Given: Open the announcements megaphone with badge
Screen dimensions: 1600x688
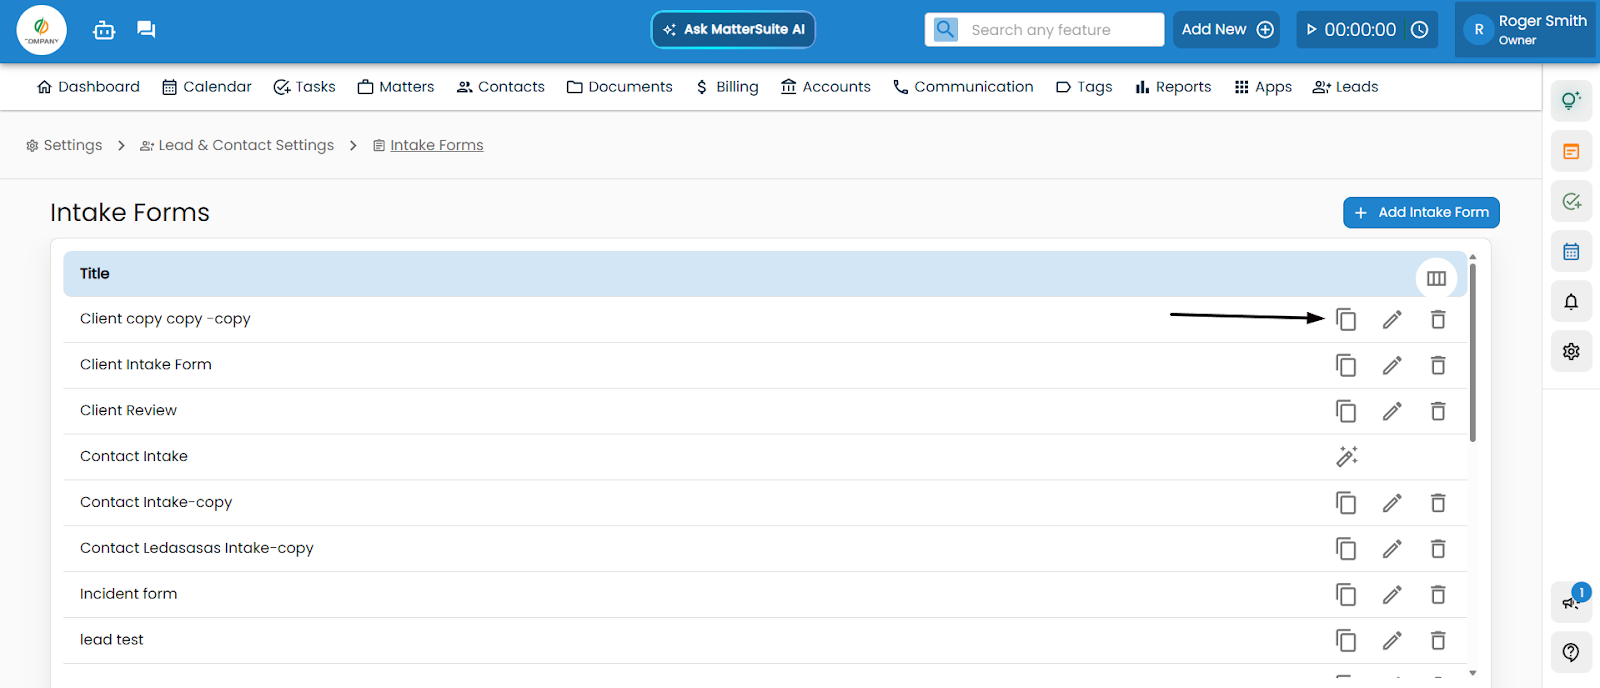Looking at the screenshot, I should click(1571, 601).
